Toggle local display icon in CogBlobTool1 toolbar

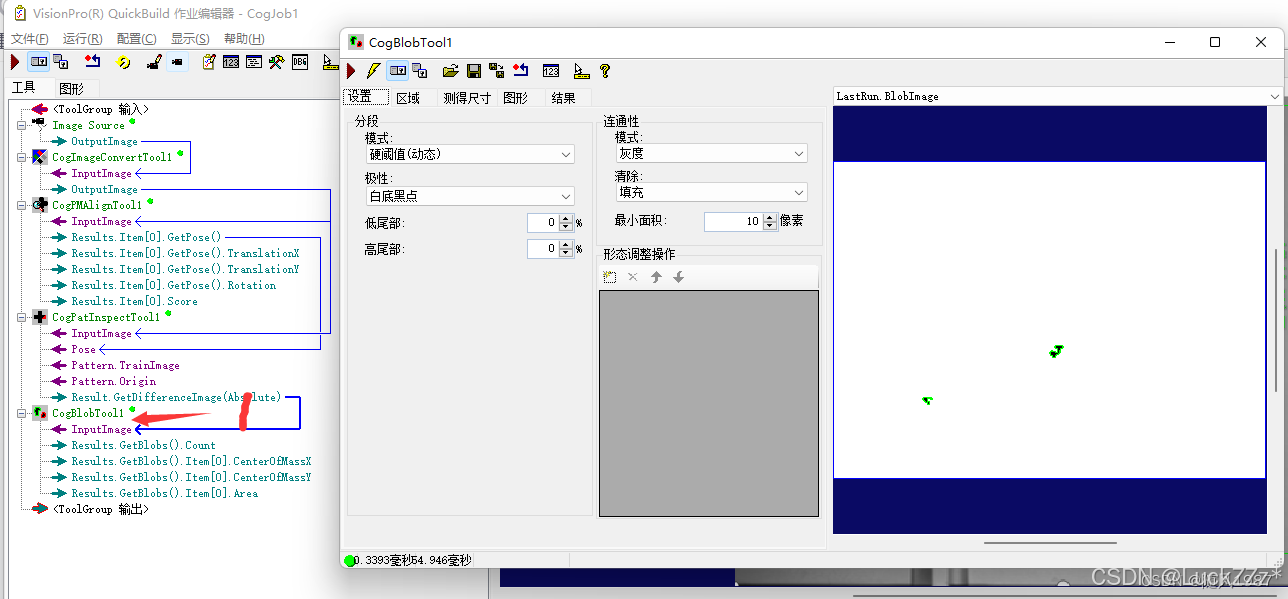[397, 71]
